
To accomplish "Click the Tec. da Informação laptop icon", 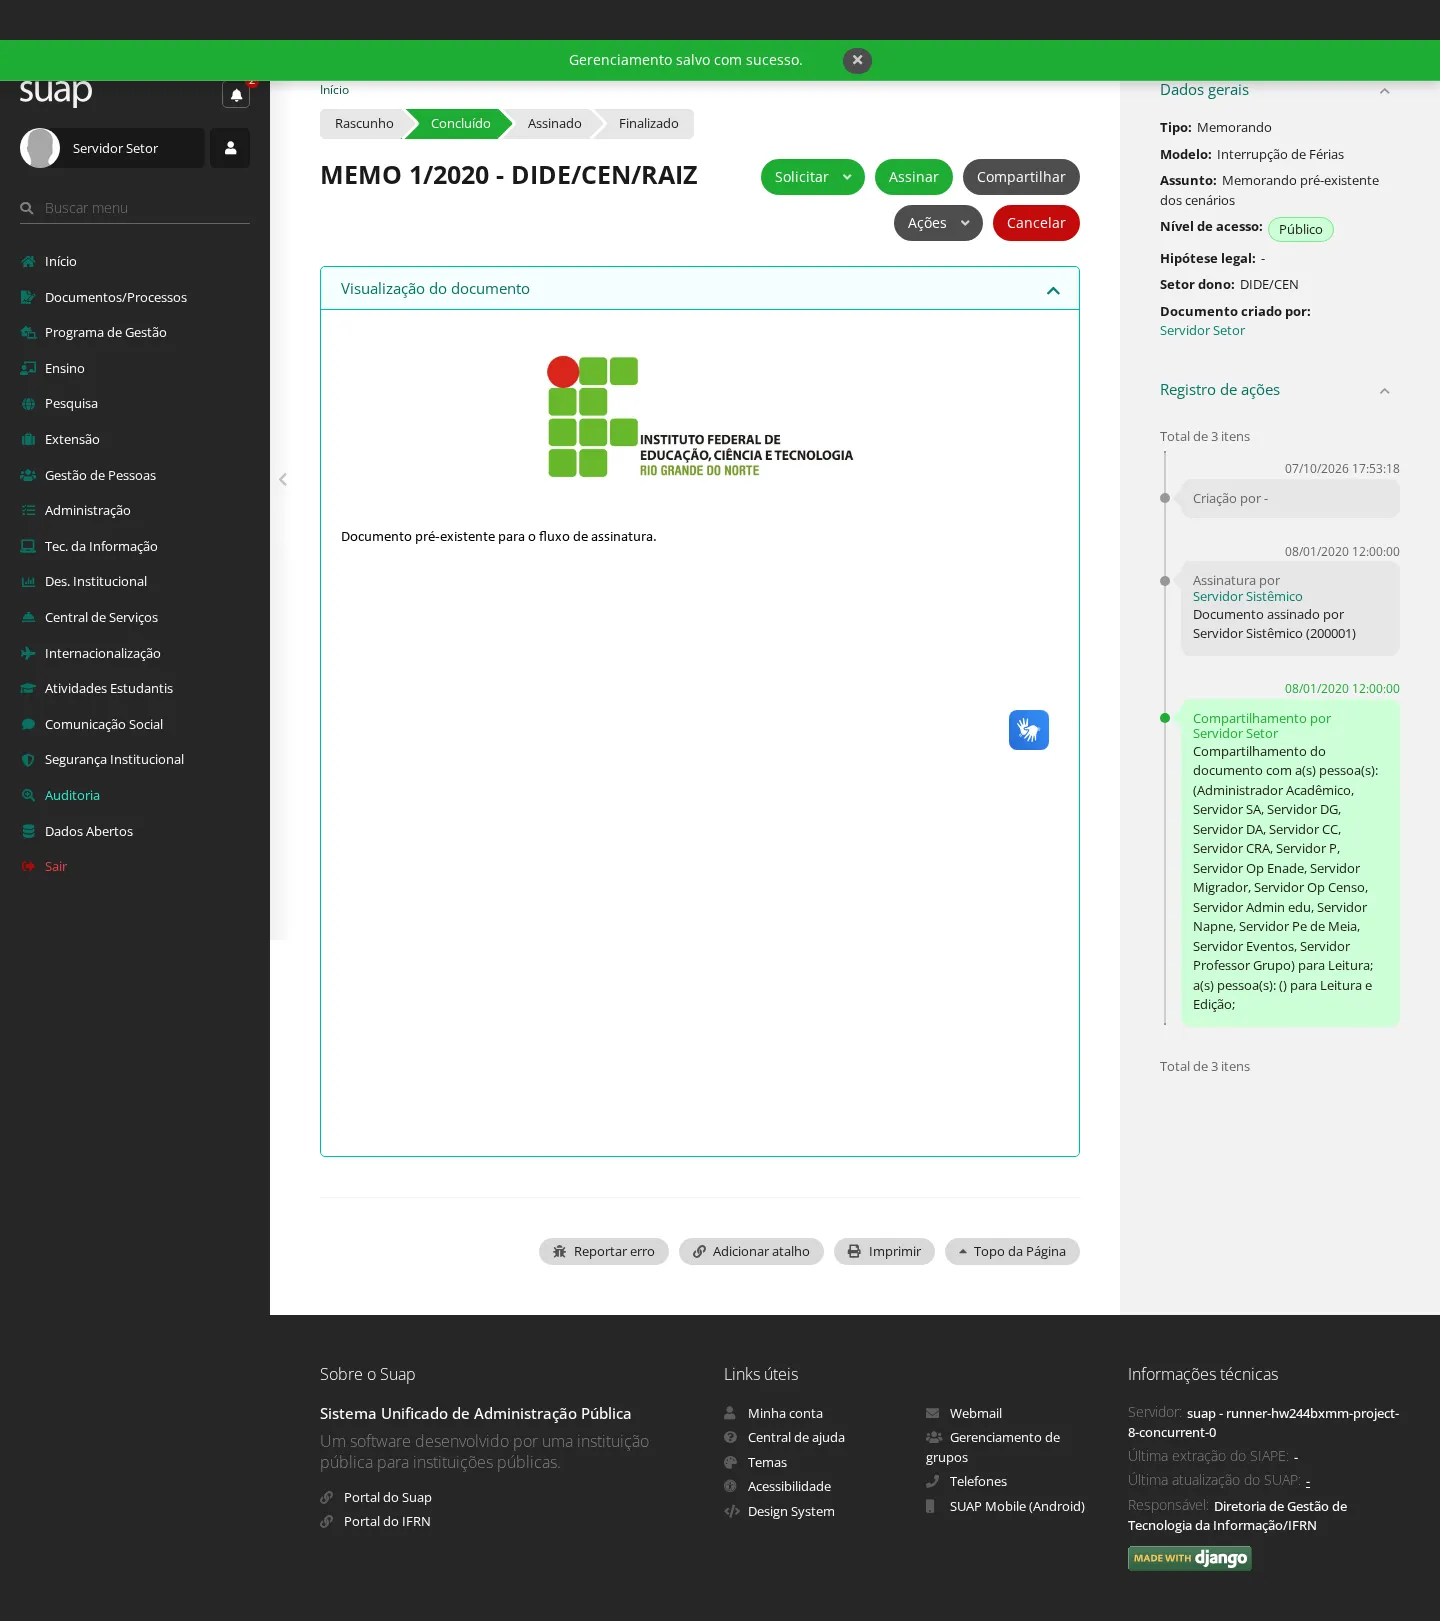I will point(28,546).
